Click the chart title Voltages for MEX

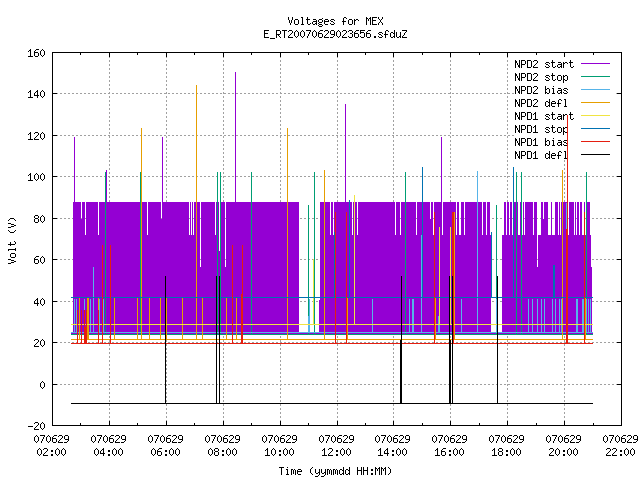335,21
